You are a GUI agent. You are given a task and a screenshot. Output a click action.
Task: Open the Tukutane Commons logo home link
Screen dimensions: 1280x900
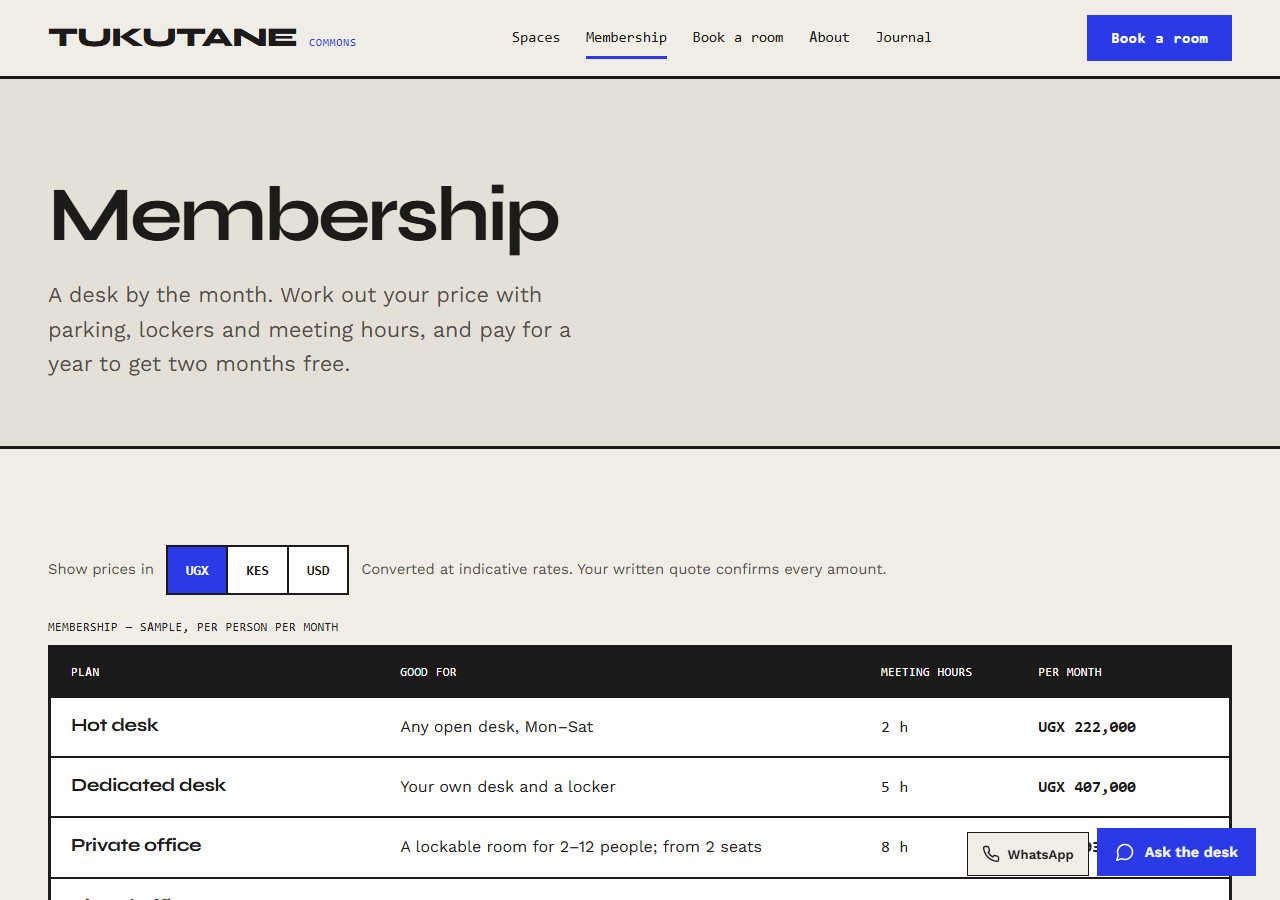pyautogui.click(x=202, y=38)
